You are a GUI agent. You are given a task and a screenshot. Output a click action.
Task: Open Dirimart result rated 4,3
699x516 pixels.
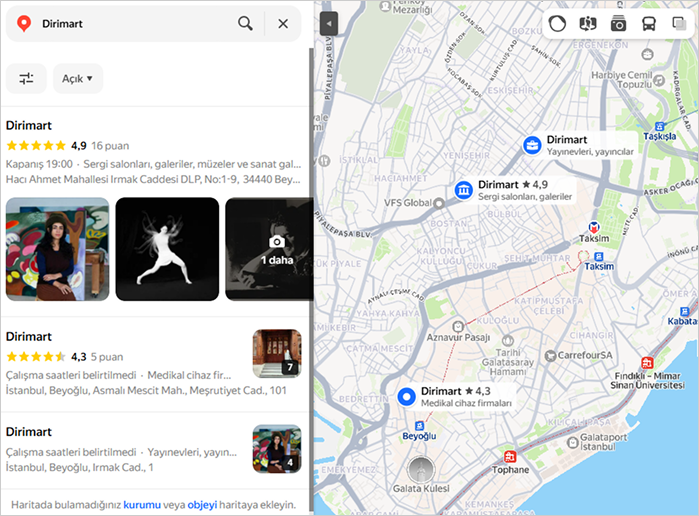pos(29,337)
